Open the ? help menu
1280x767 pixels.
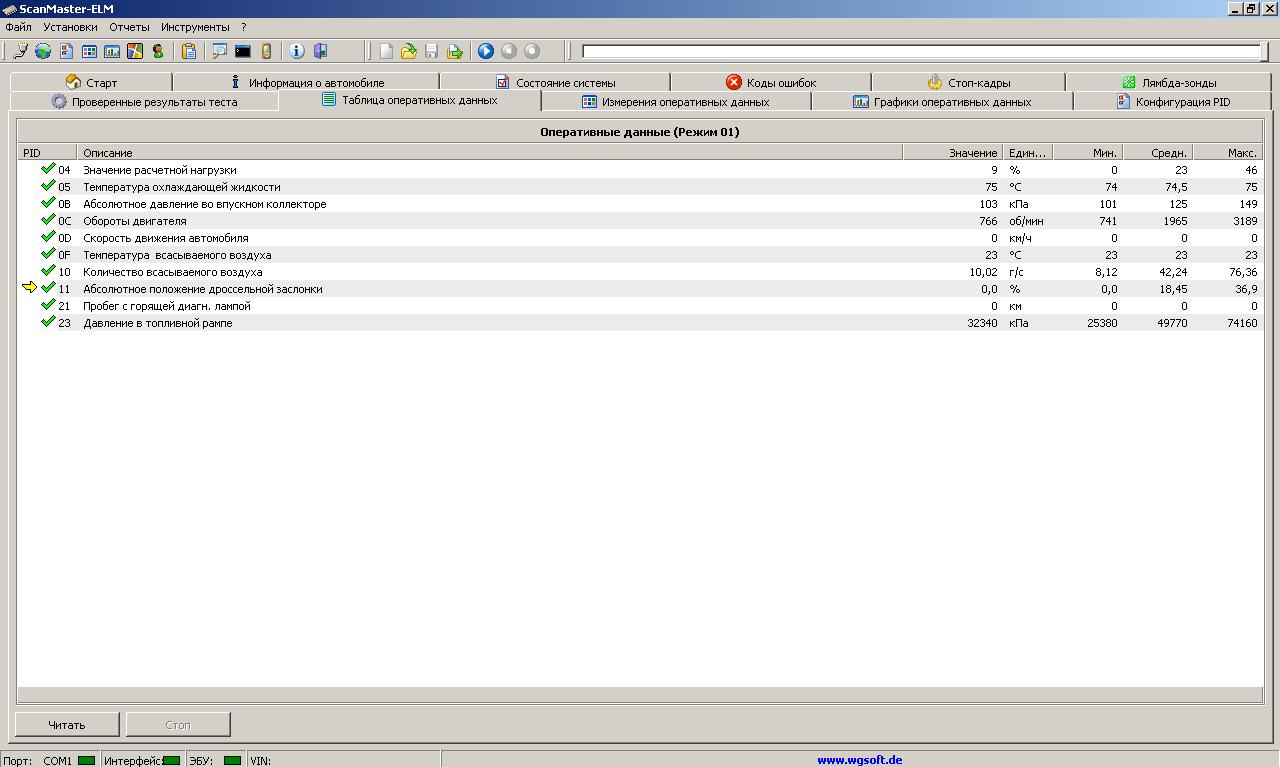[244, 27]
